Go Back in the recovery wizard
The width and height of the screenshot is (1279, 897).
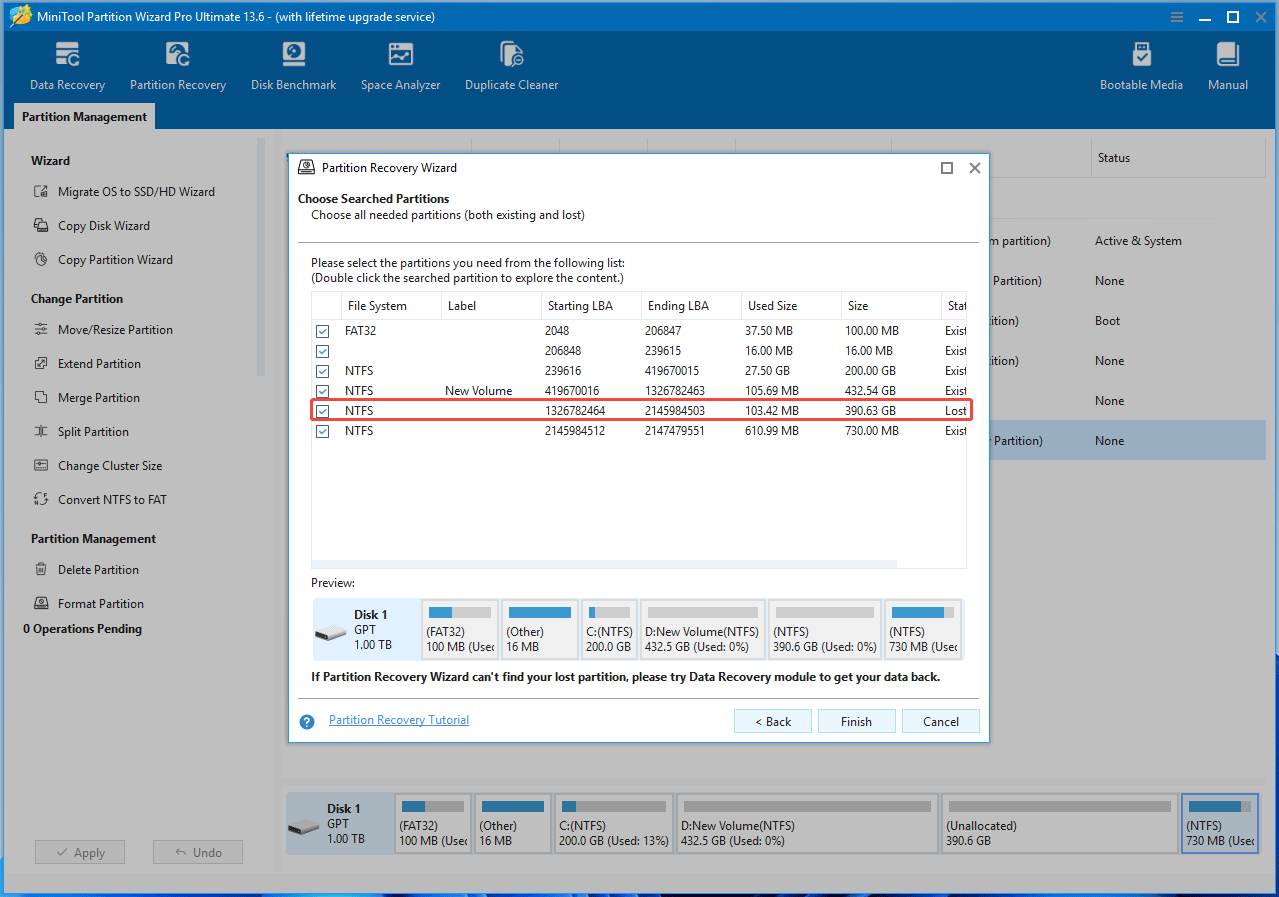pyautogui.click(x=773, y=722)
